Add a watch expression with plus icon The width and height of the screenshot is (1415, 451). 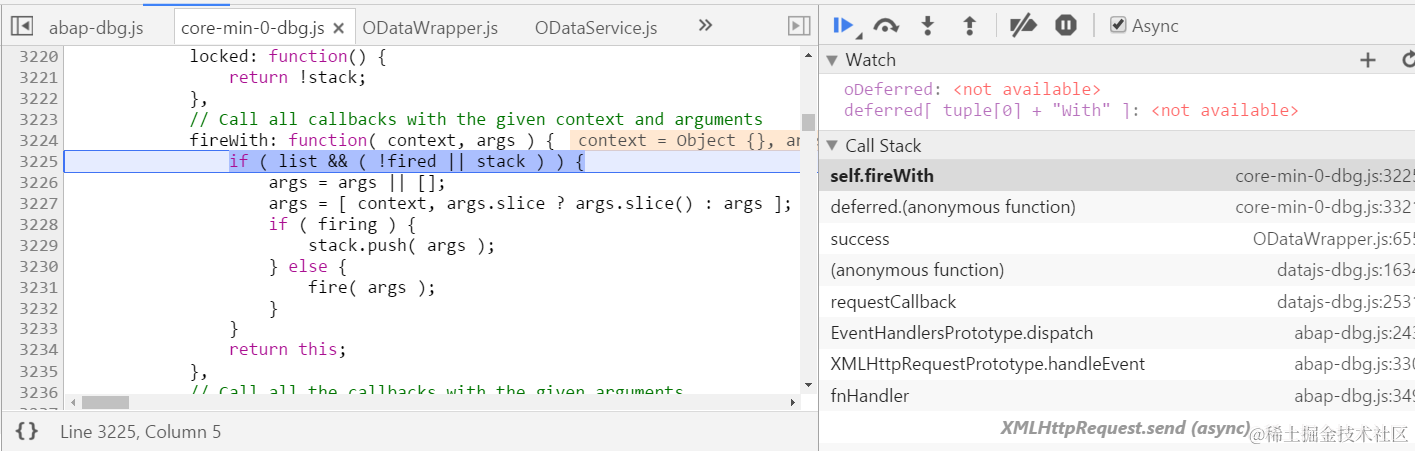[1368, 61]
